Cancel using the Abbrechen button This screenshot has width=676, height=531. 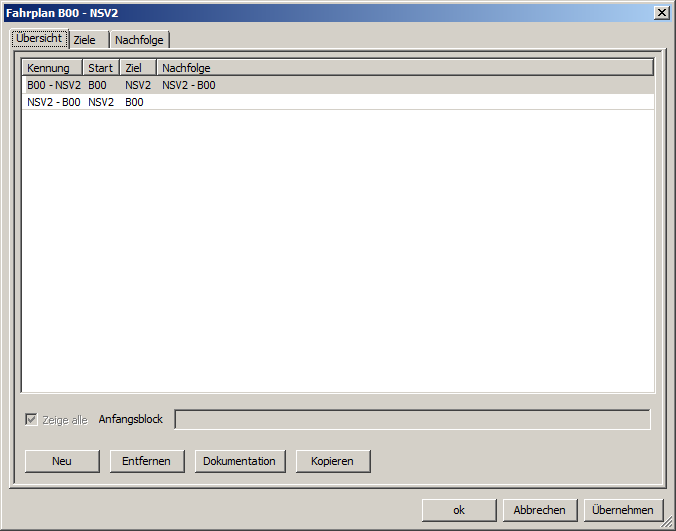click(x=540, y=510)
